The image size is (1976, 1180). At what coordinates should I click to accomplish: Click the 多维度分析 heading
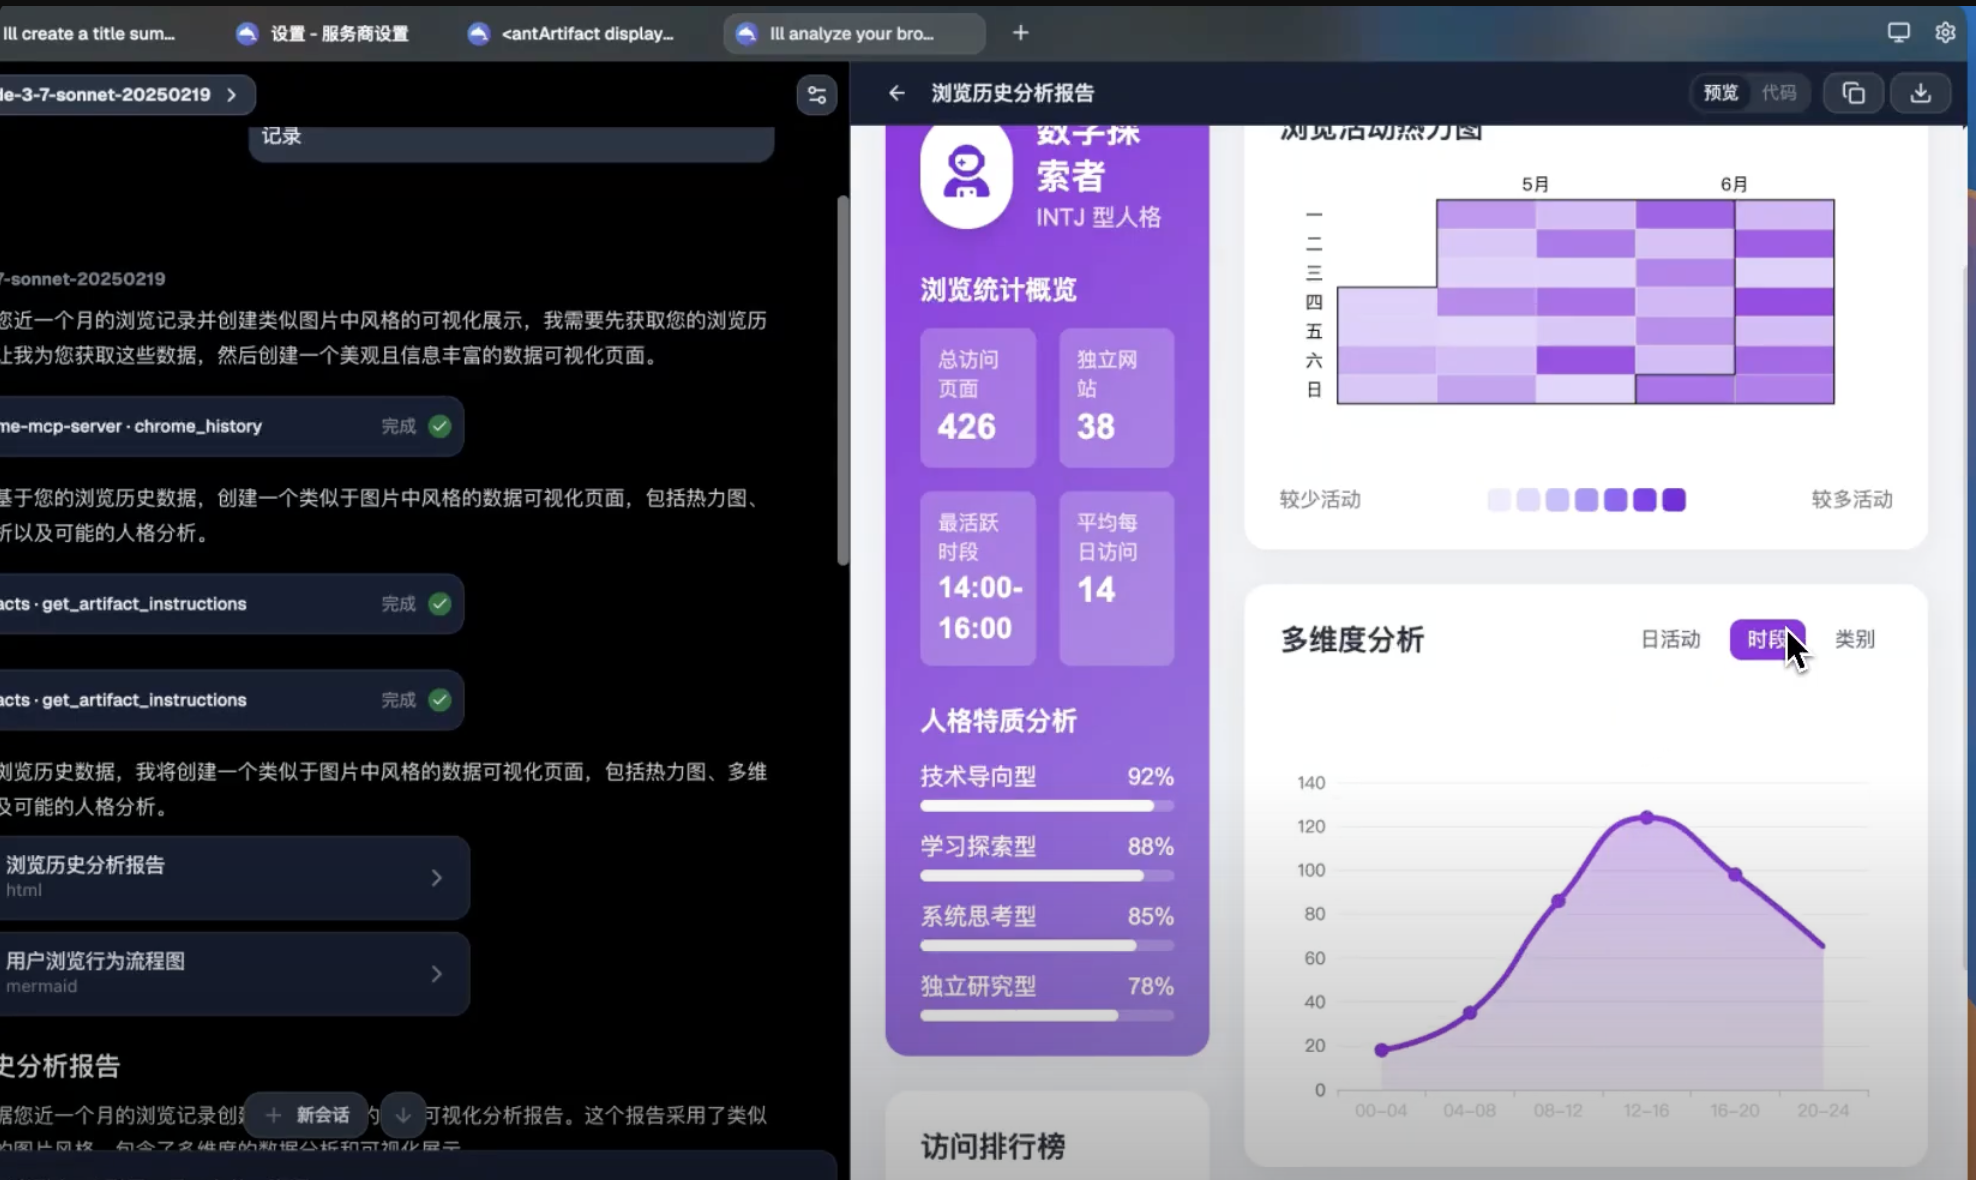(x=1352, y=640)
